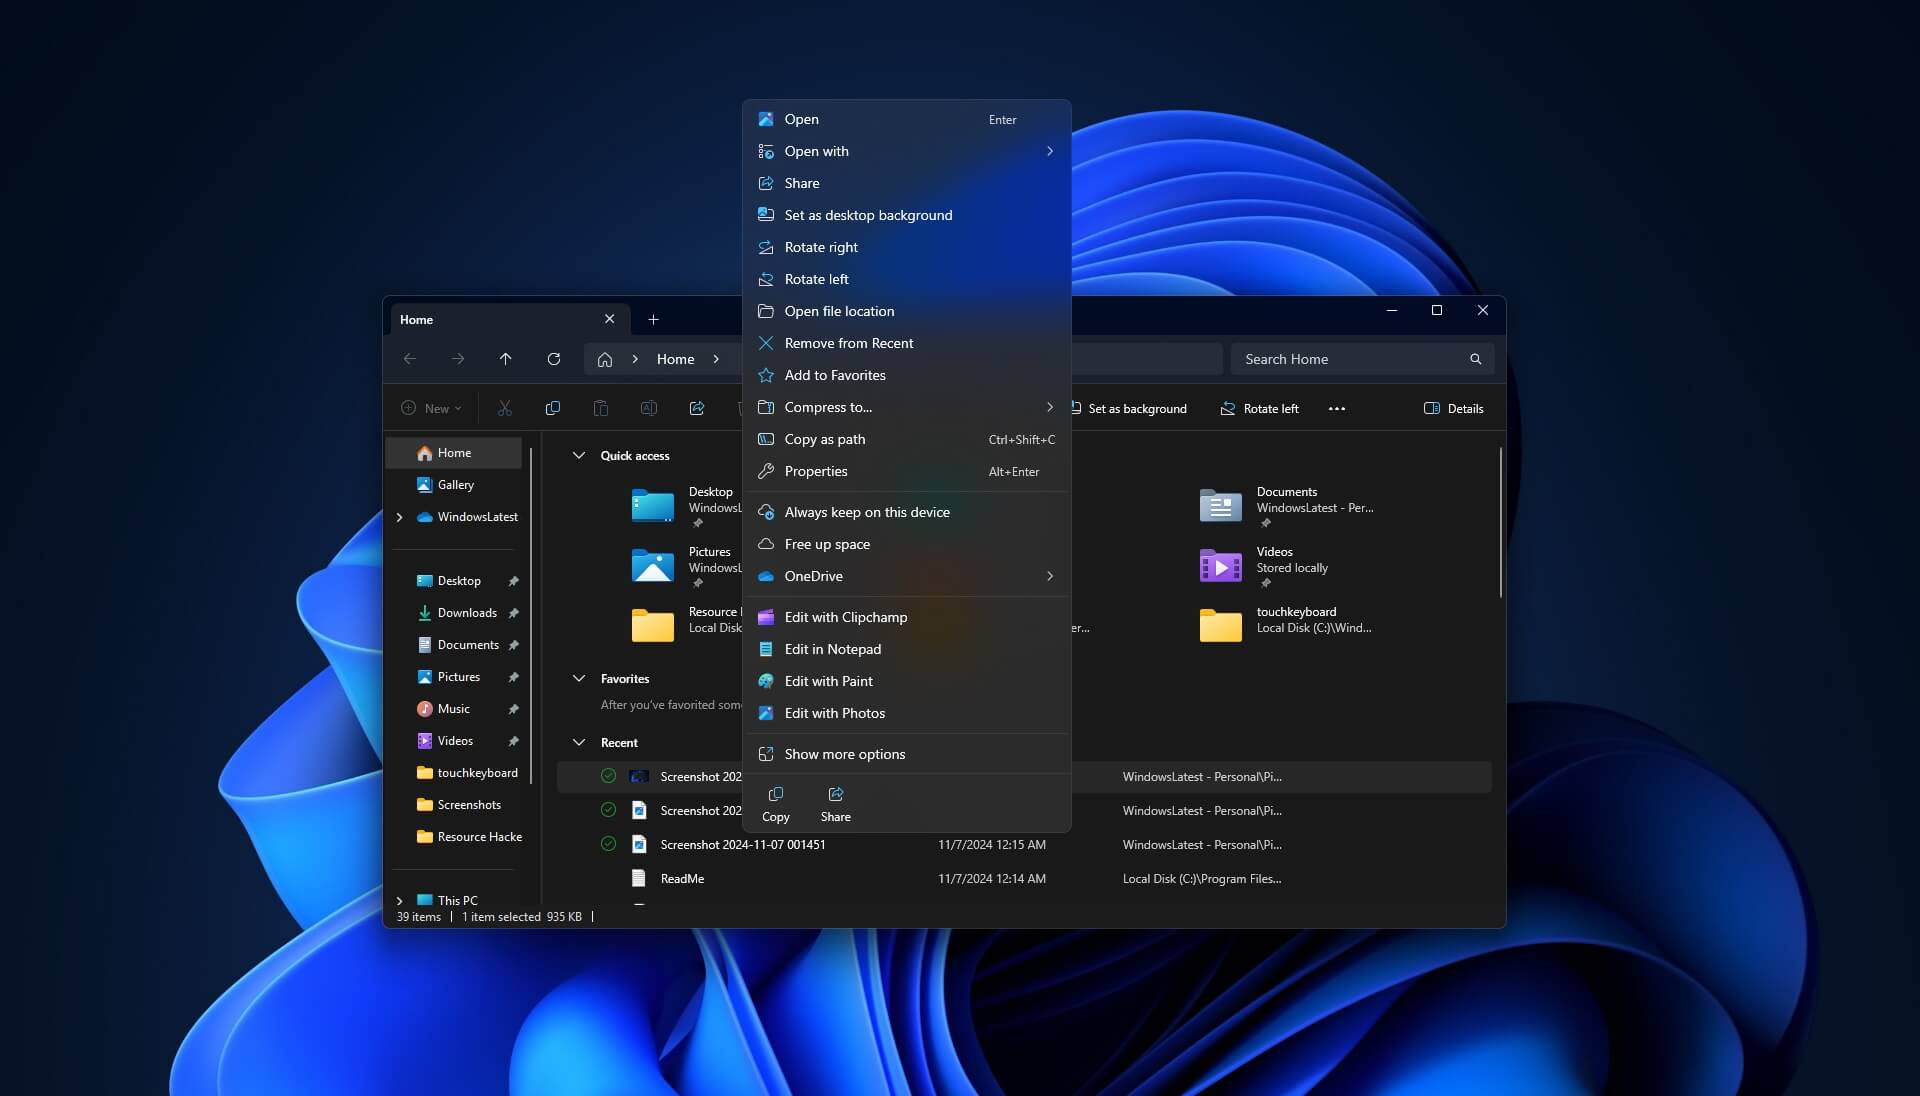
Task: Open the three-dot See more menu
Action: coord(1337,408)
